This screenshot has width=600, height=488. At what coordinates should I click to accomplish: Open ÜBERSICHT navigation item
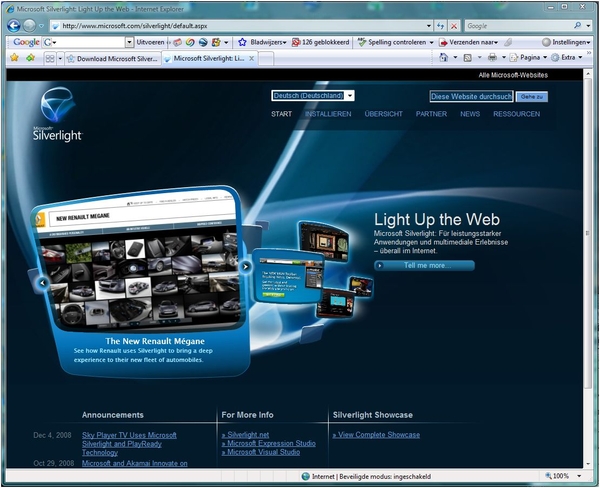pyautogui.click(x=383, y=114)
